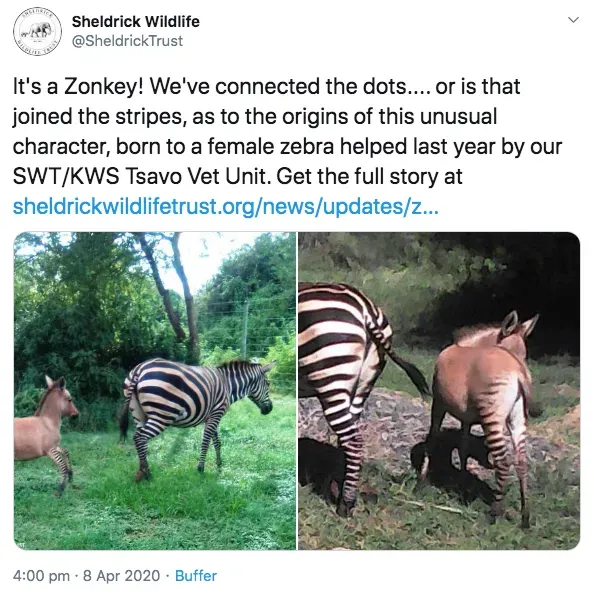Select the tan zonkey foal in left photo
This screenshot has width=594, height=597.
click(45, 433)
